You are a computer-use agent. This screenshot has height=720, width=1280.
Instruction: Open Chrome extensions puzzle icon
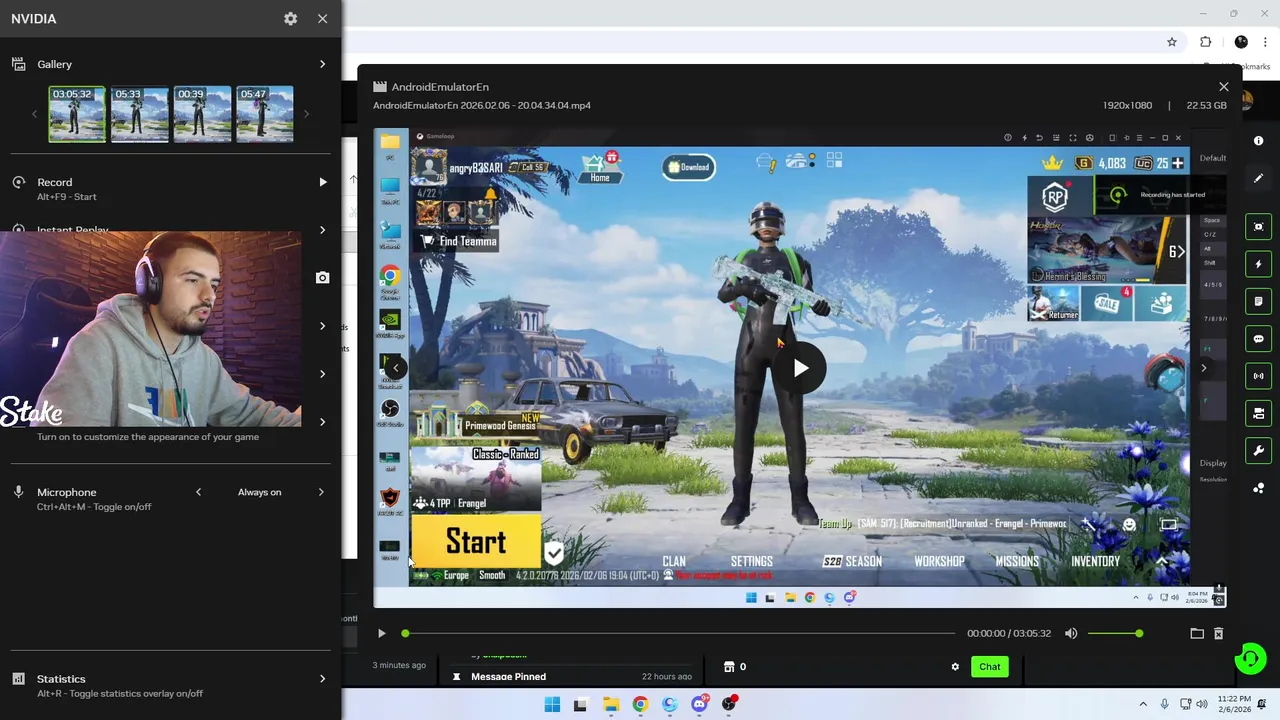[1205, 42]
